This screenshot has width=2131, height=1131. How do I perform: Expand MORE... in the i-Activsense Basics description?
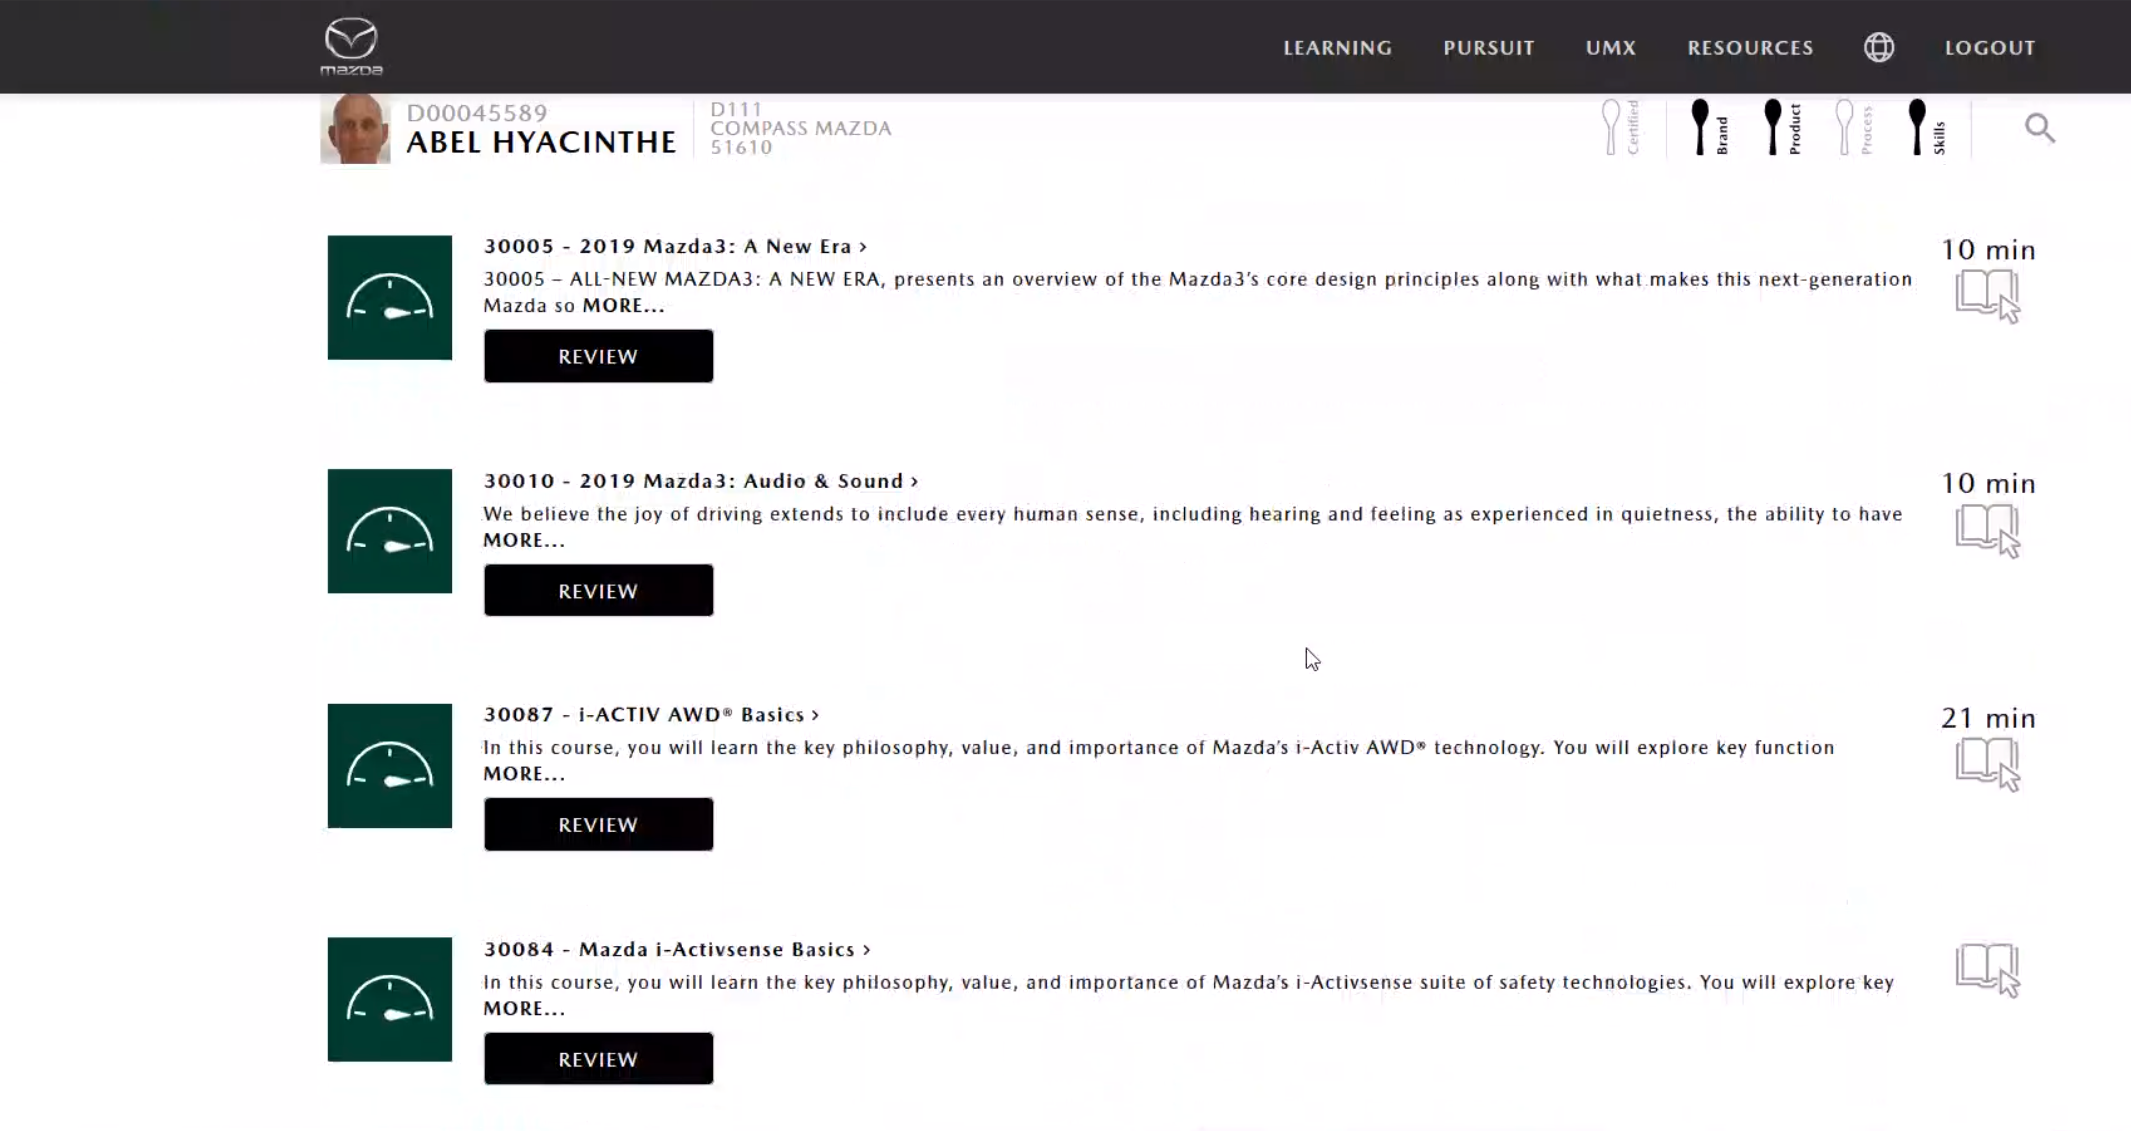pos(524,1008)
